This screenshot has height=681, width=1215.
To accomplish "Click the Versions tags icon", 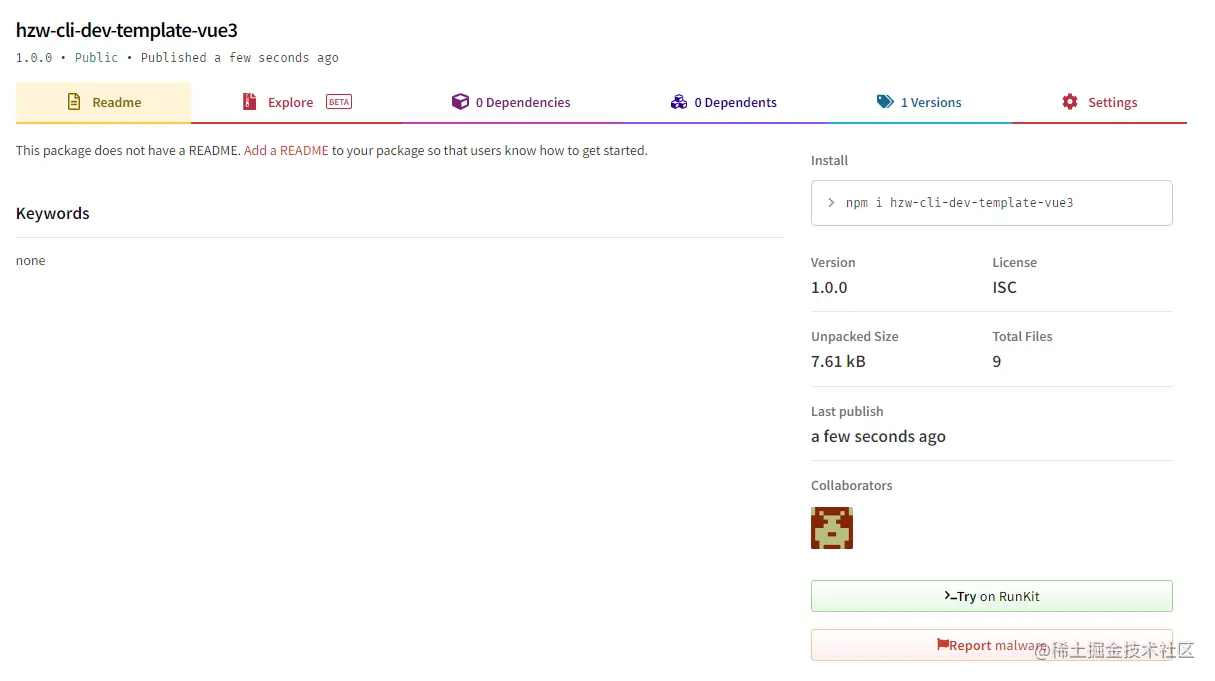I will click(885, 102).
